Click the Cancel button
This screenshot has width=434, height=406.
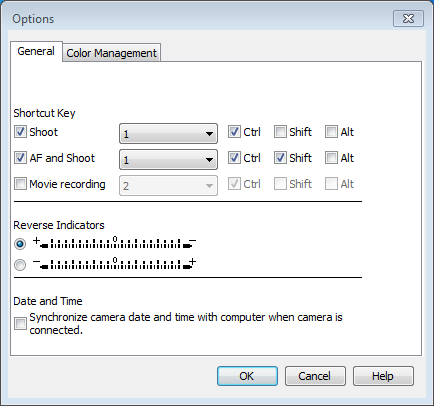315,376
